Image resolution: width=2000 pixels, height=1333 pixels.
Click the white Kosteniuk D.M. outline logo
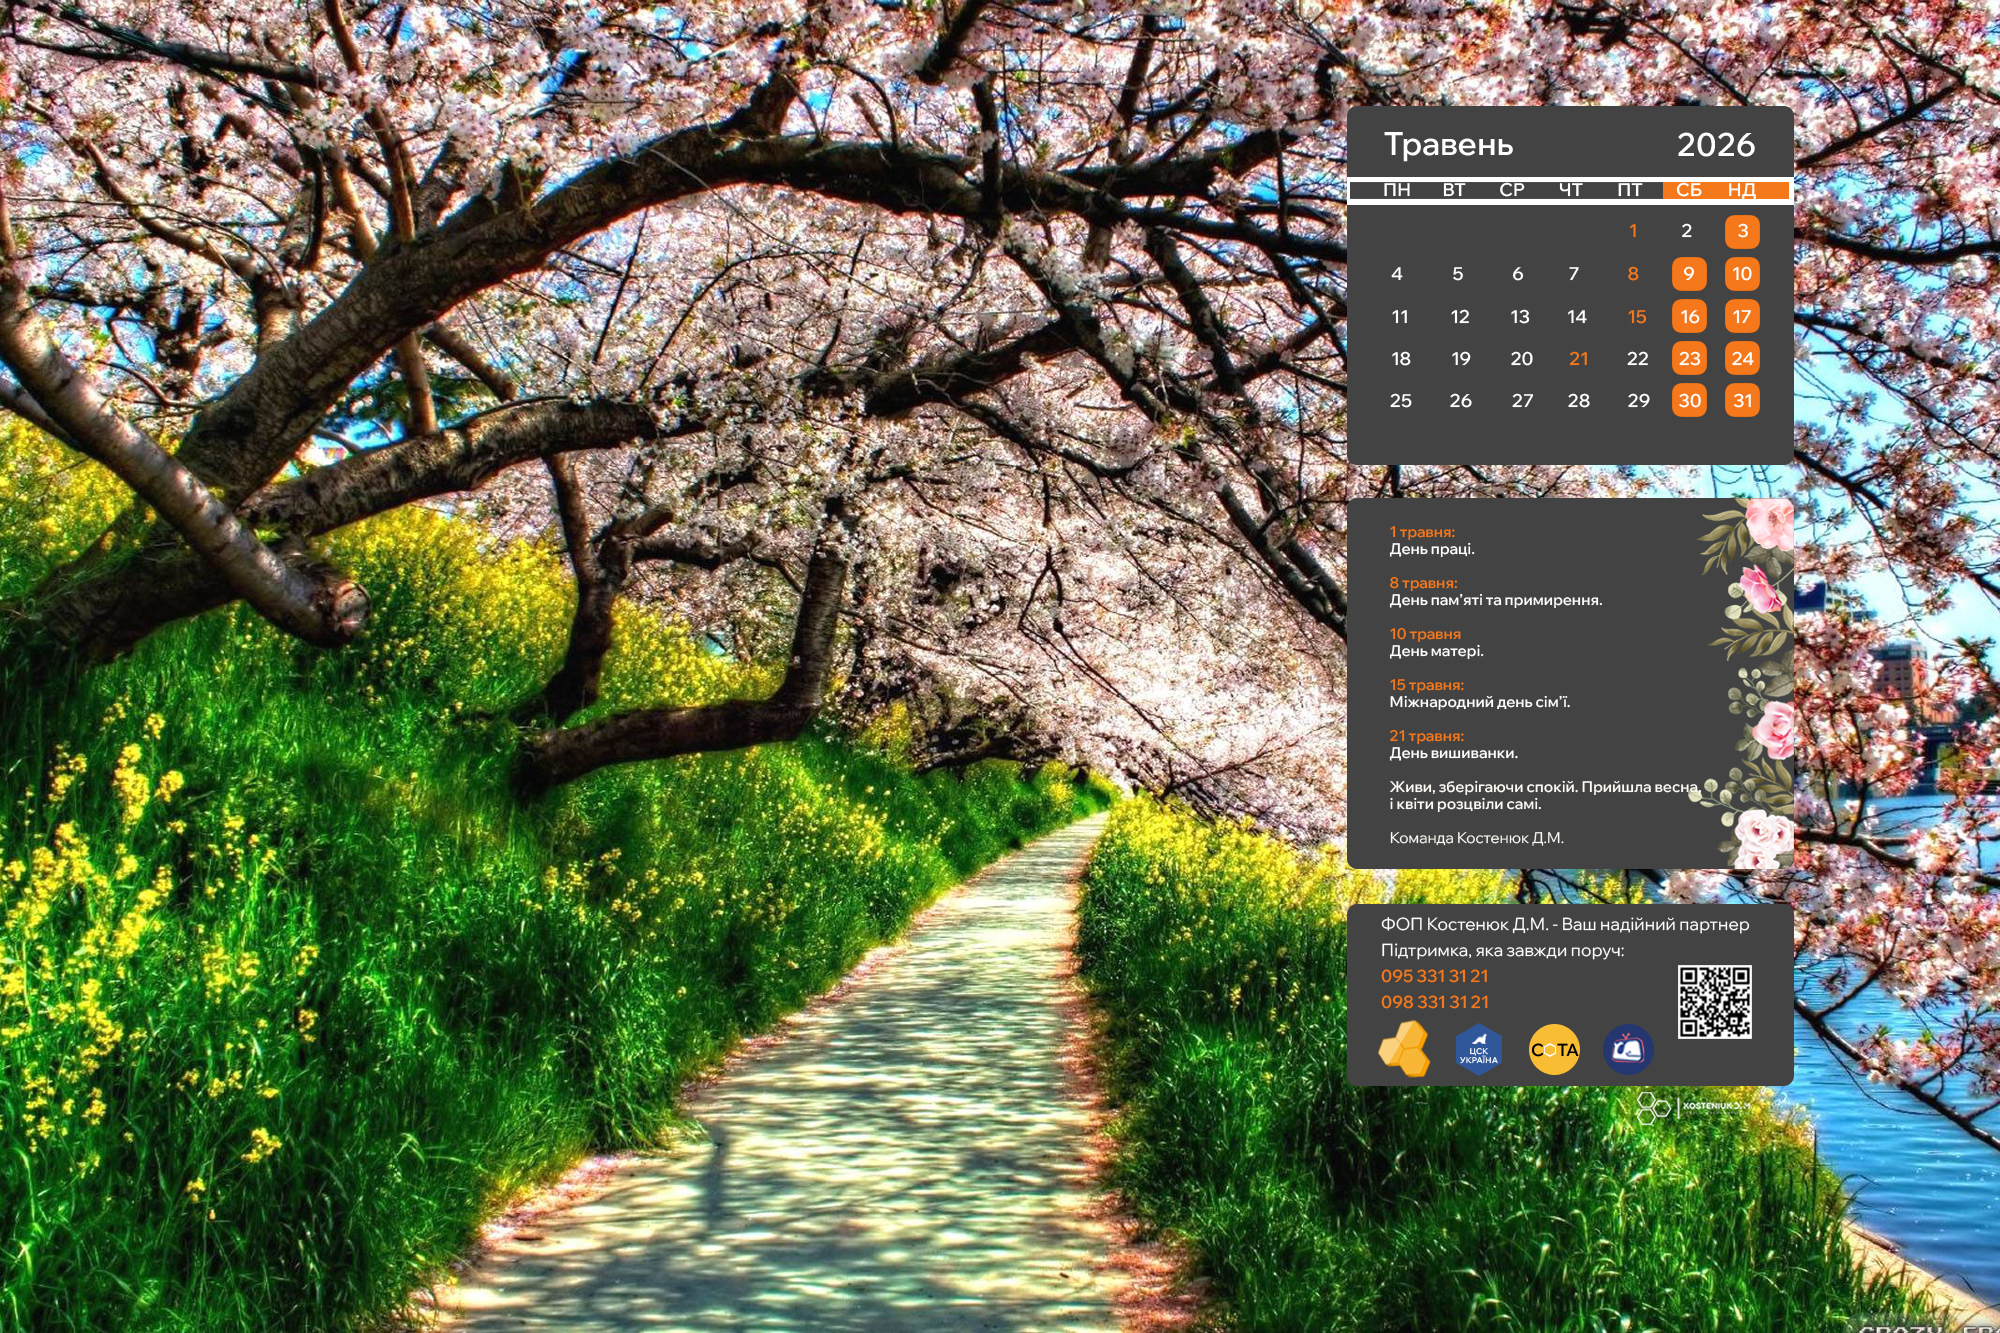click(1691, 1106)
